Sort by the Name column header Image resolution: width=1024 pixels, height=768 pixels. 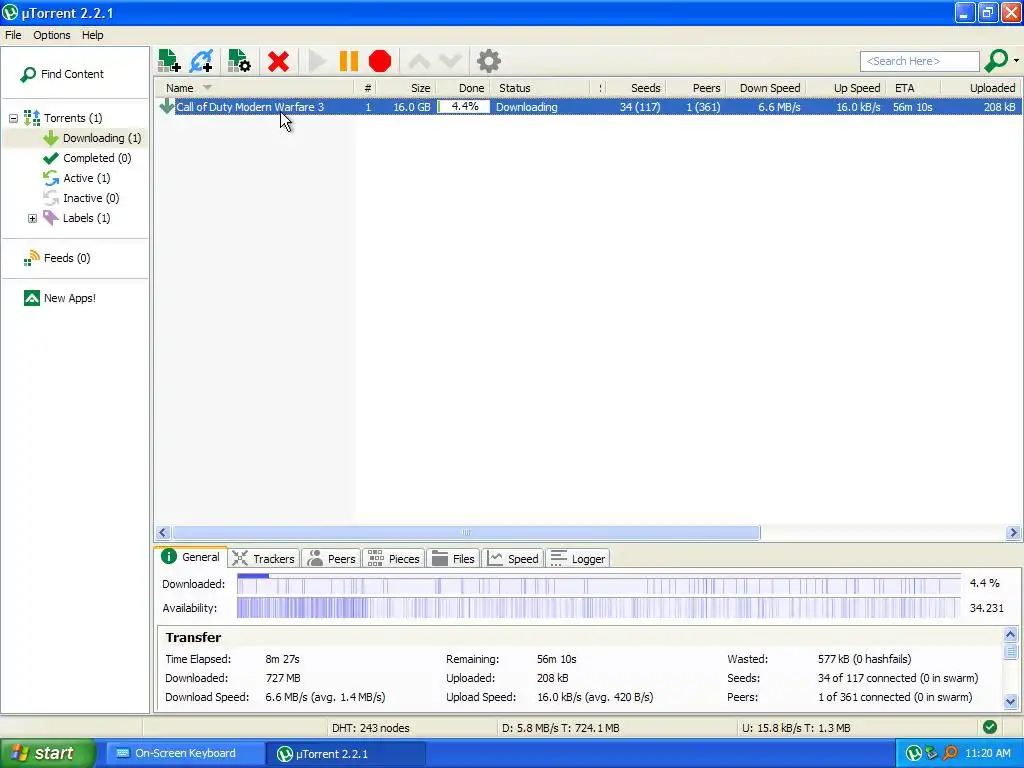[254, 88]
